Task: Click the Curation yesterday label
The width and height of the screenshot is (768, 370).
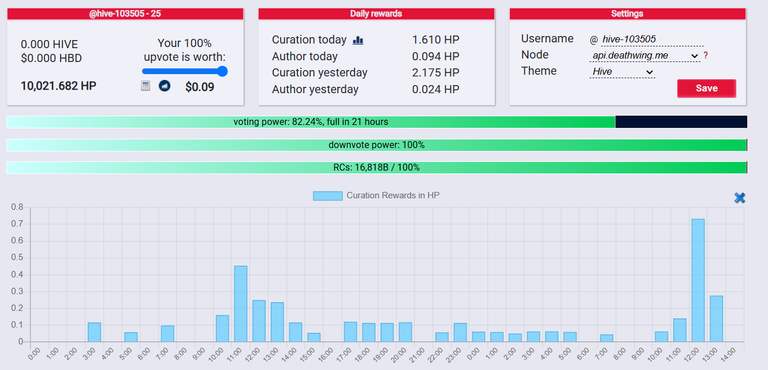Action: click(x=319, y=73)
